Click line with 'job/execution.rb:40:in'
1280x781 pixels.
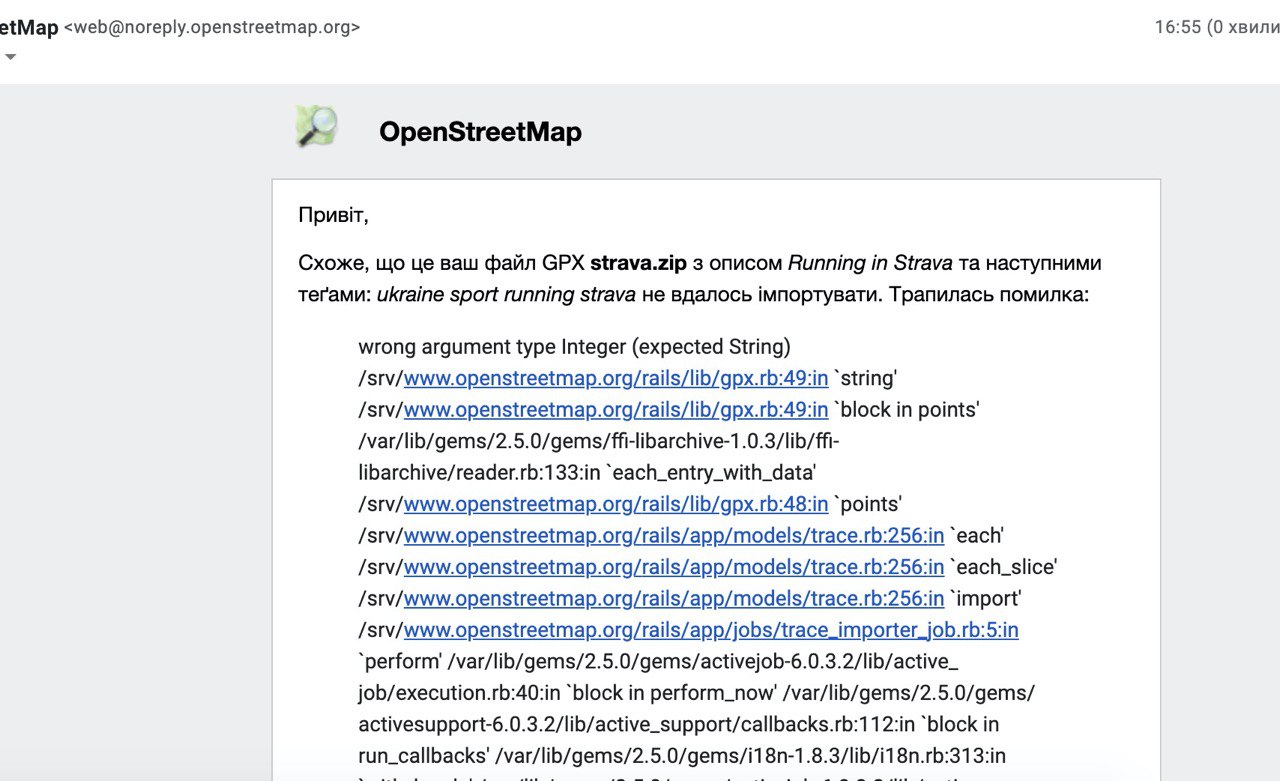696,693
